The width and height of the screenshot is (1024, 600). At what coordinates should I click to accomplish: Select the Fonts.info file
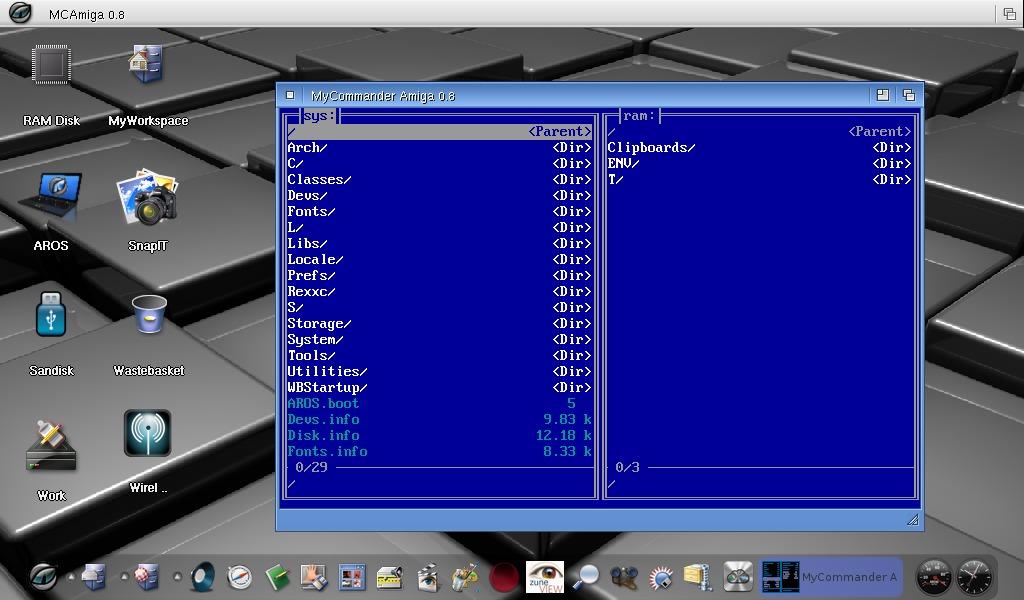pyautogui.click(x=440, y=451)
